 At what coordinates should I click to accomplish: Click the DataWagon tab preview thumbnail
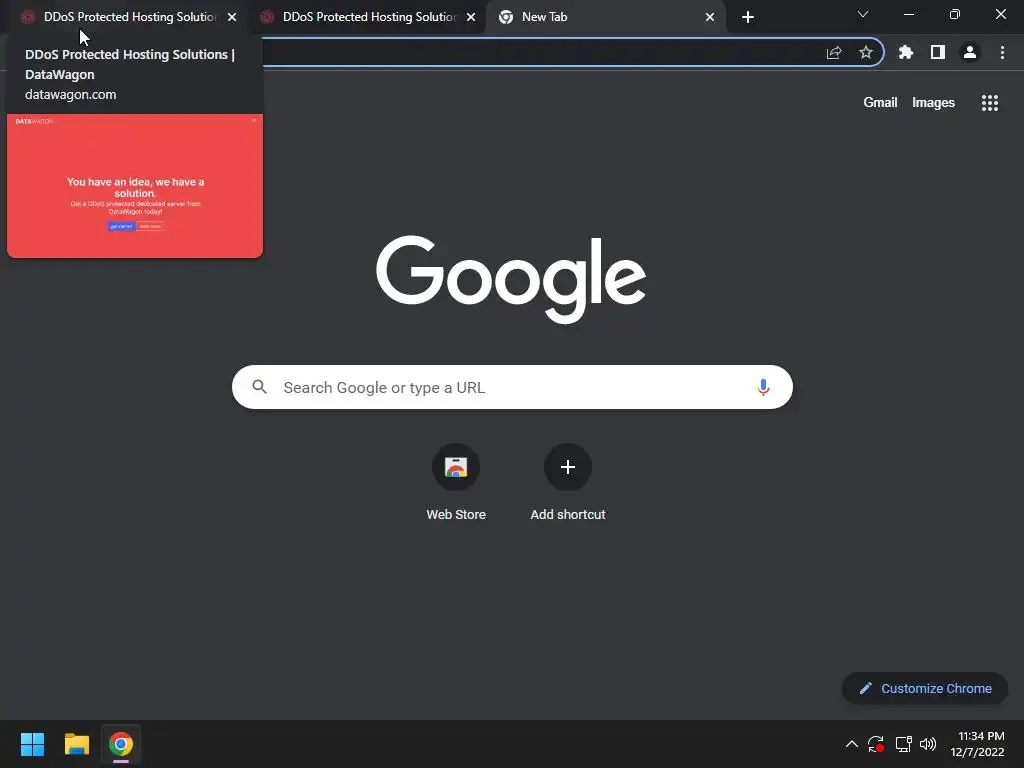point(135,186)
